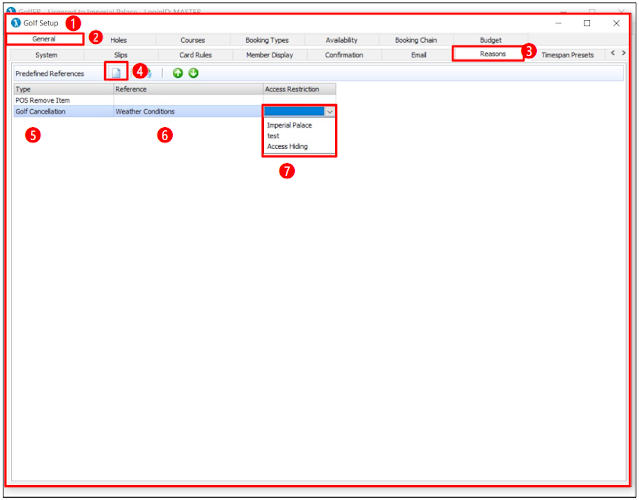Open the Booking Types tab

coord(267,40)
